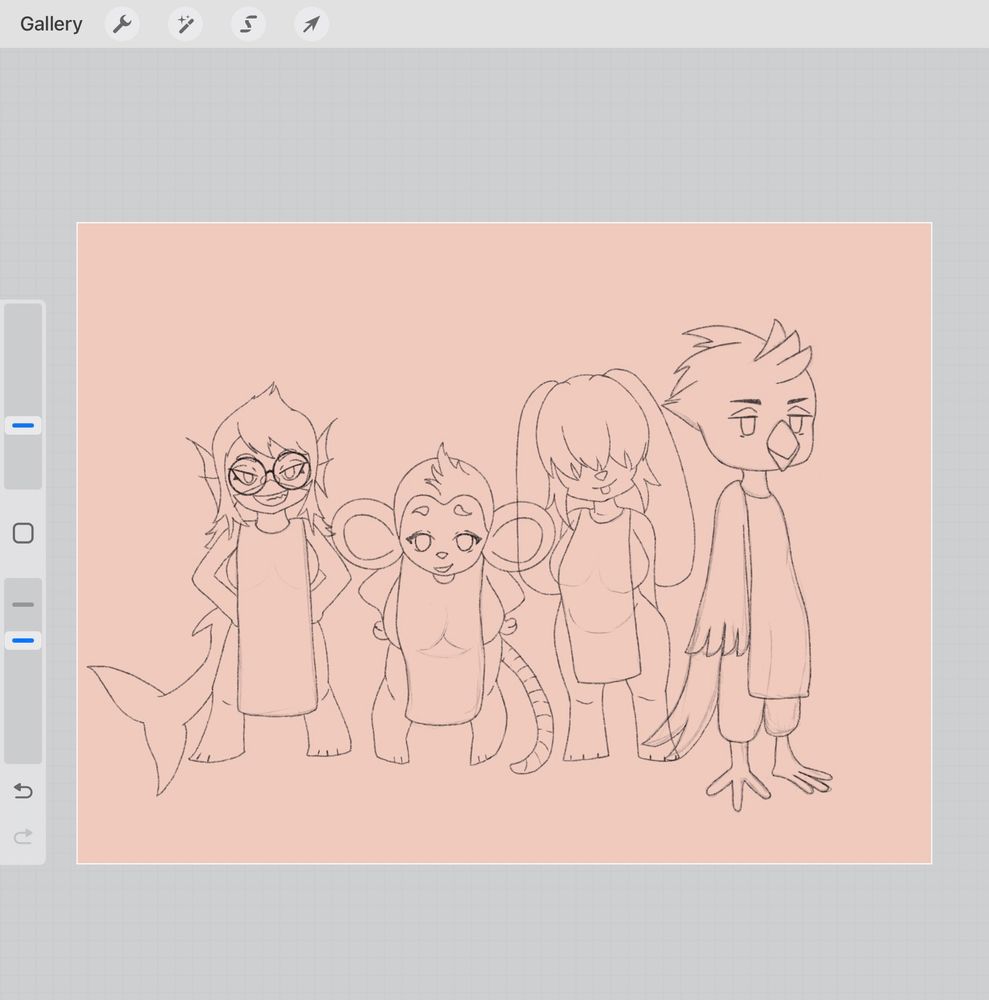Open the Actions wrench menu
The height and width of the screenshot is (1000, 989).
122,24
